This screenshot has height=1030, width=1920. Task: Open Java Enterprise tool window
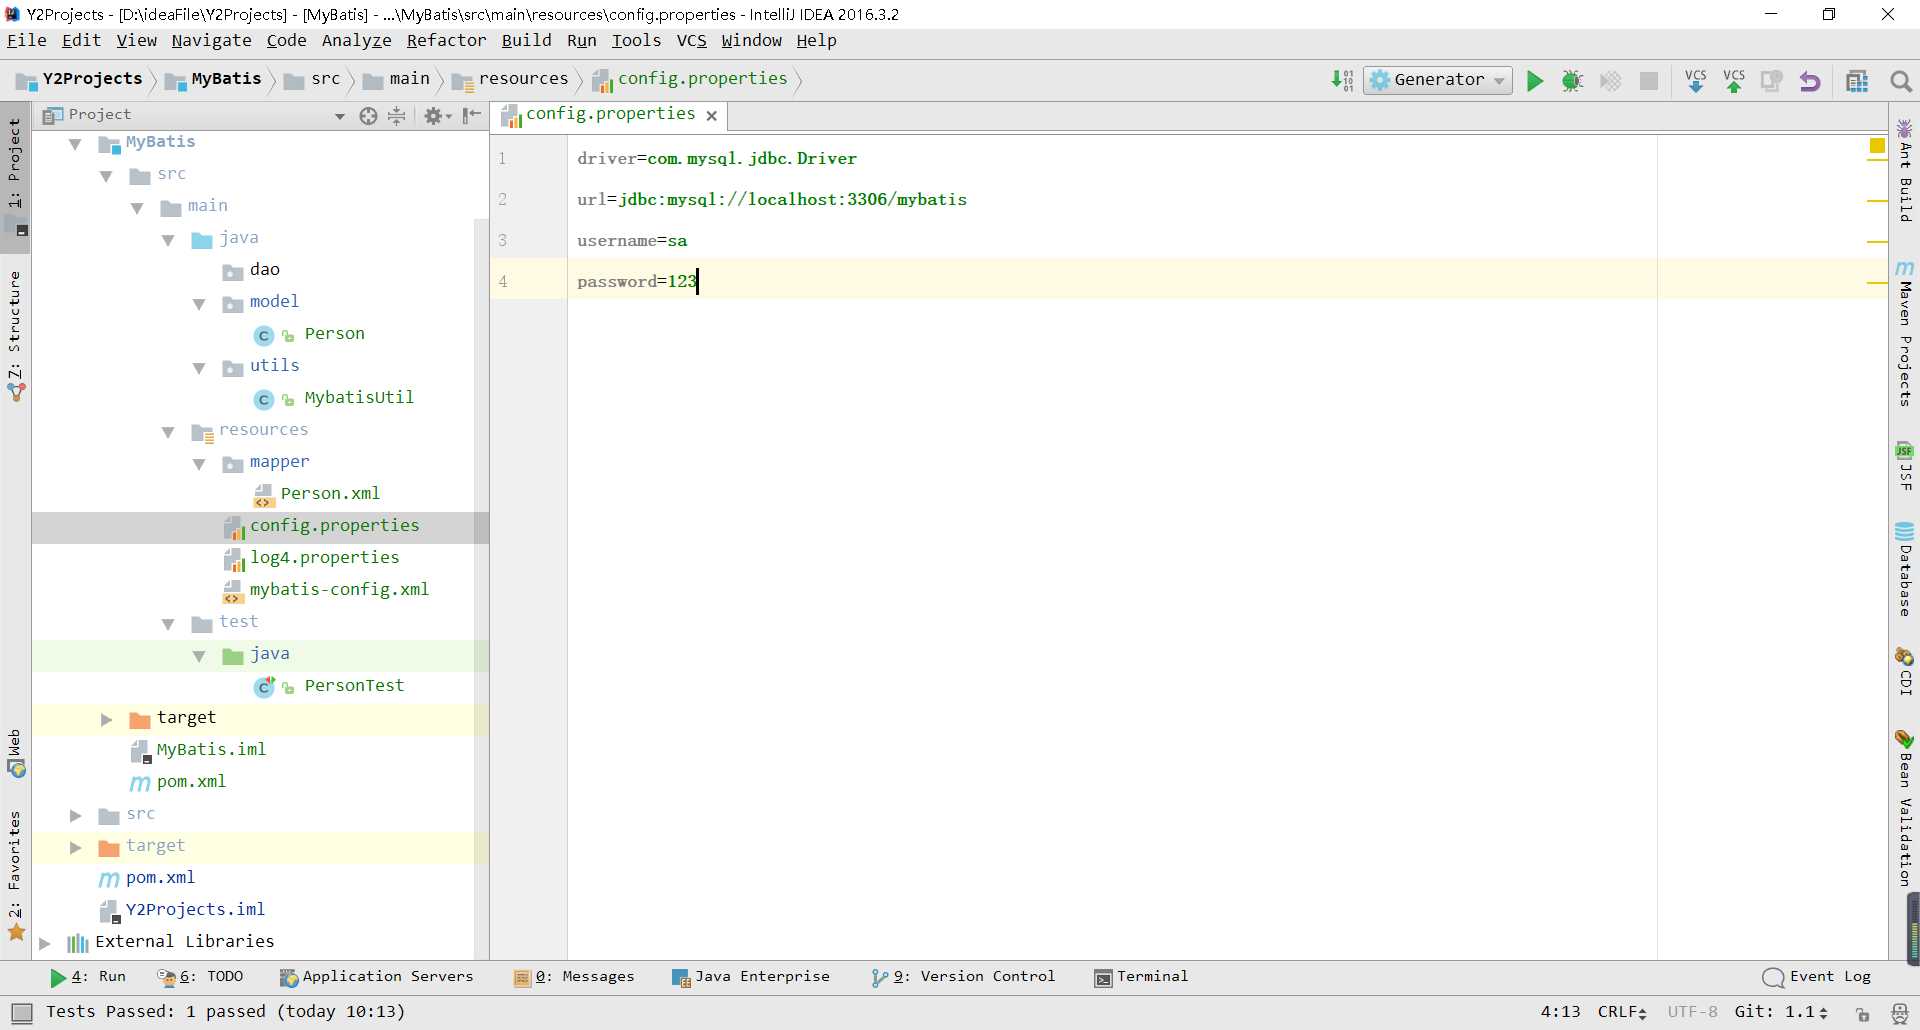751,977
